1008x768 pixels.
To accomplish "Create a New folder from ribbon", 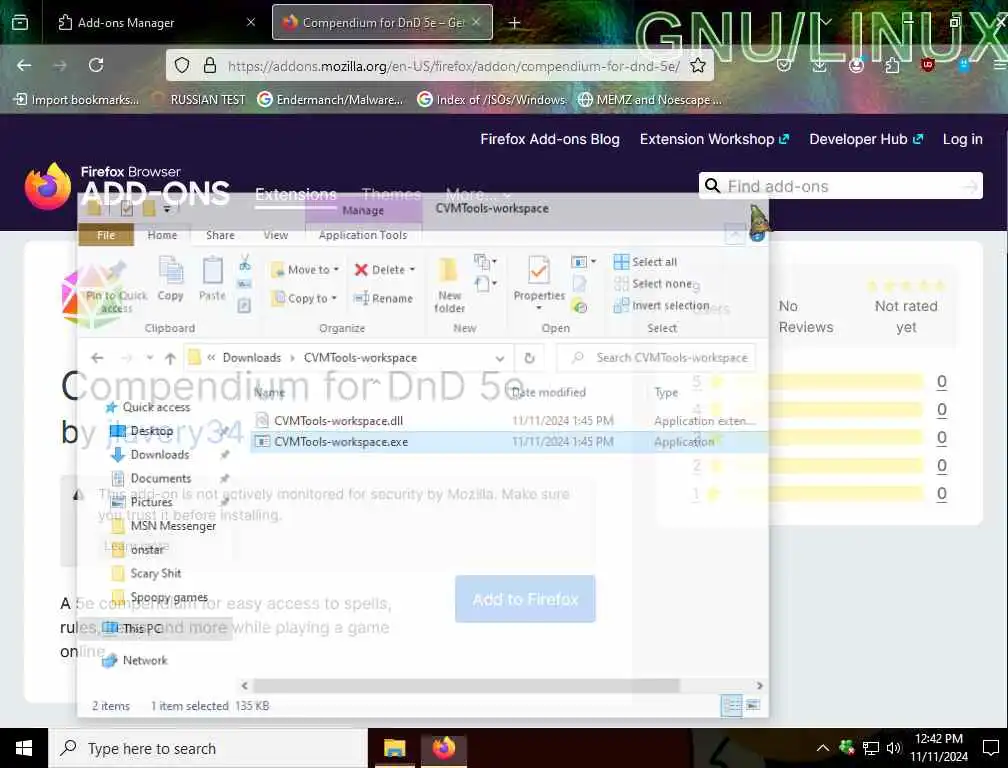I will (449, 285).
